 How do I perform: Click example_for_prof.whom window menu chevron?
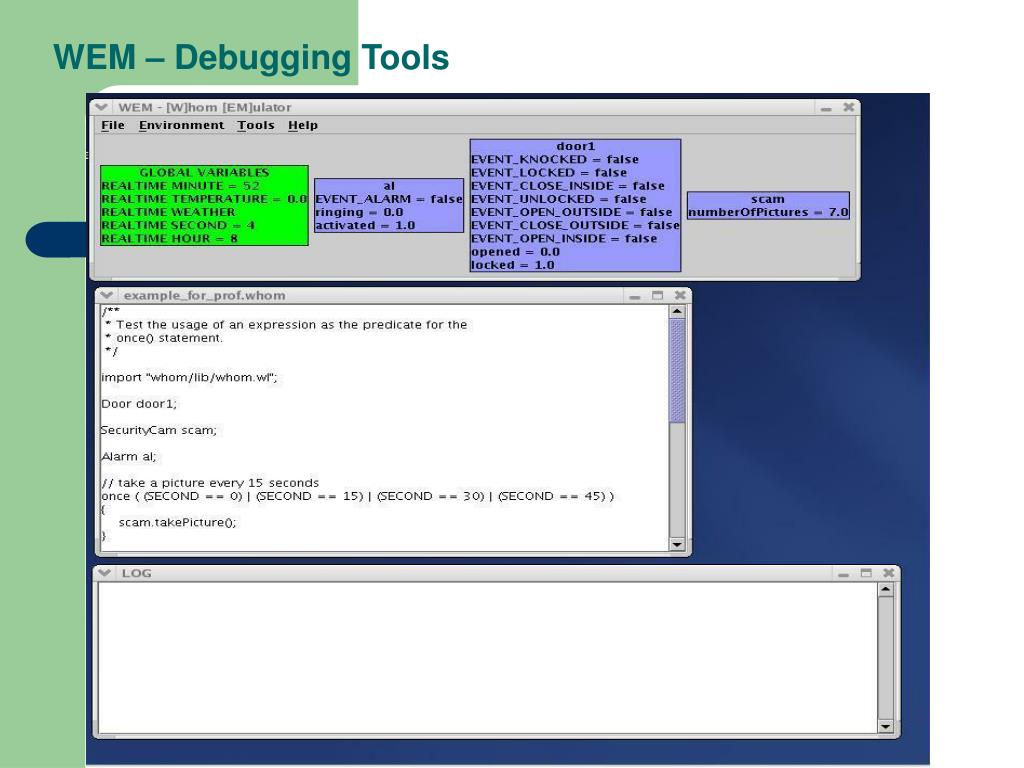(107, 295)
